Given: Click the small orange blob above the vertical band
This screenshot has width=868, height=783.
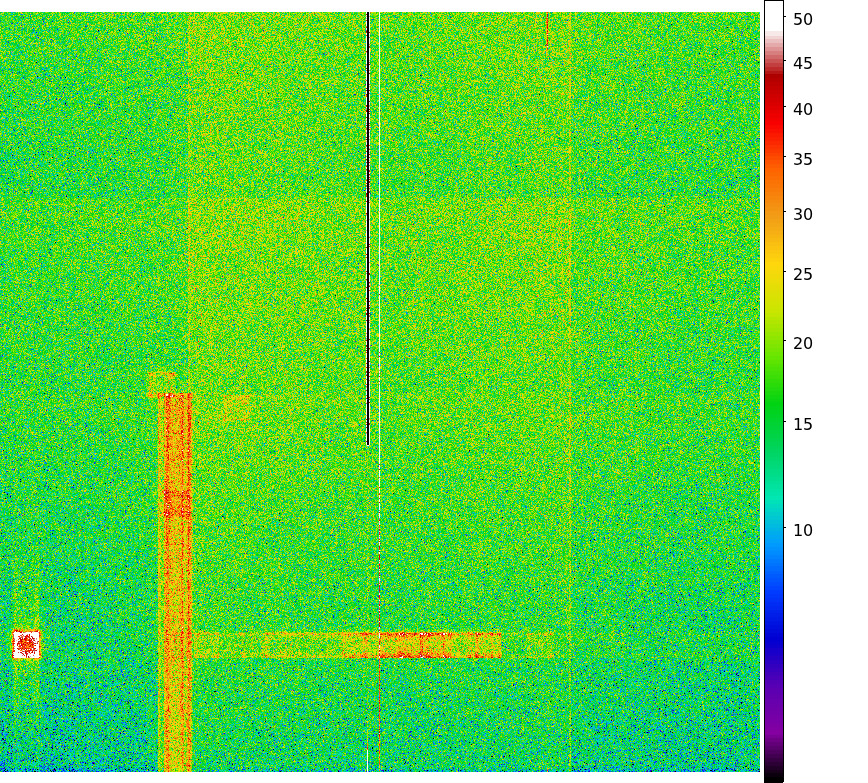Looking at the screenshot, I should point(161,382).
